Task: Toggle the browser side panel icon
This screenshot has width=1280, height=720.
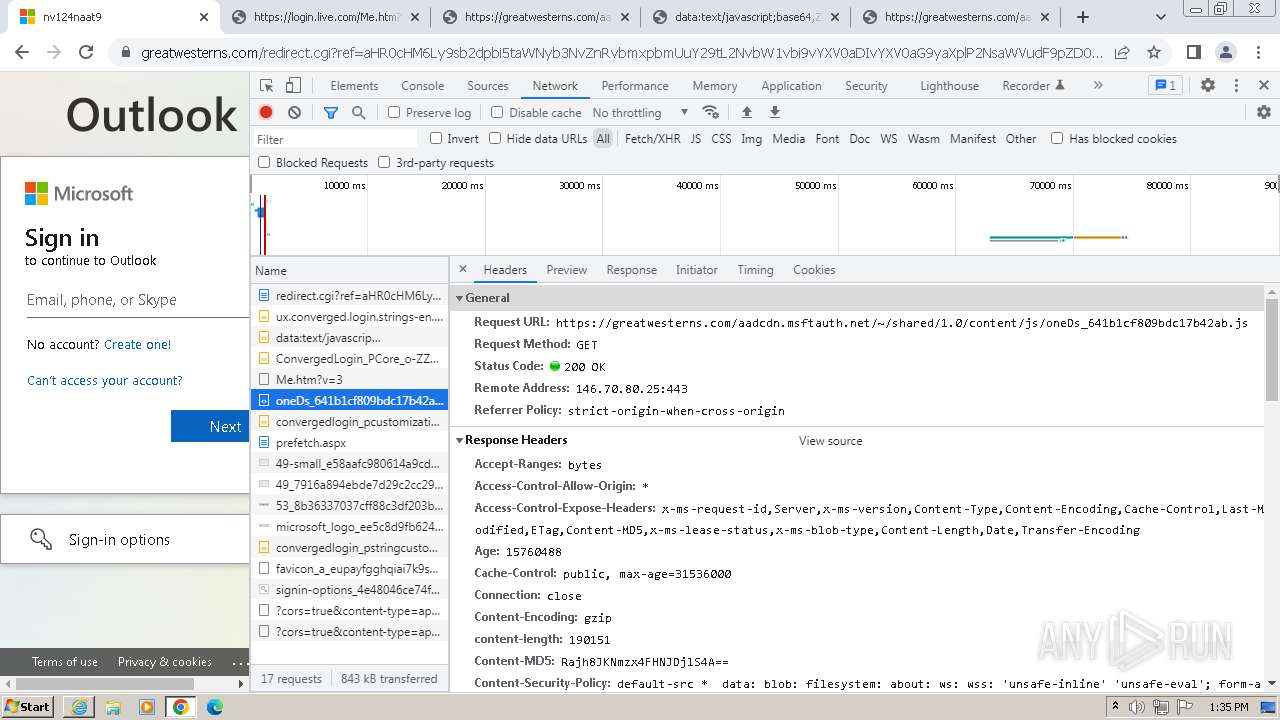Action: (1194, 53)
